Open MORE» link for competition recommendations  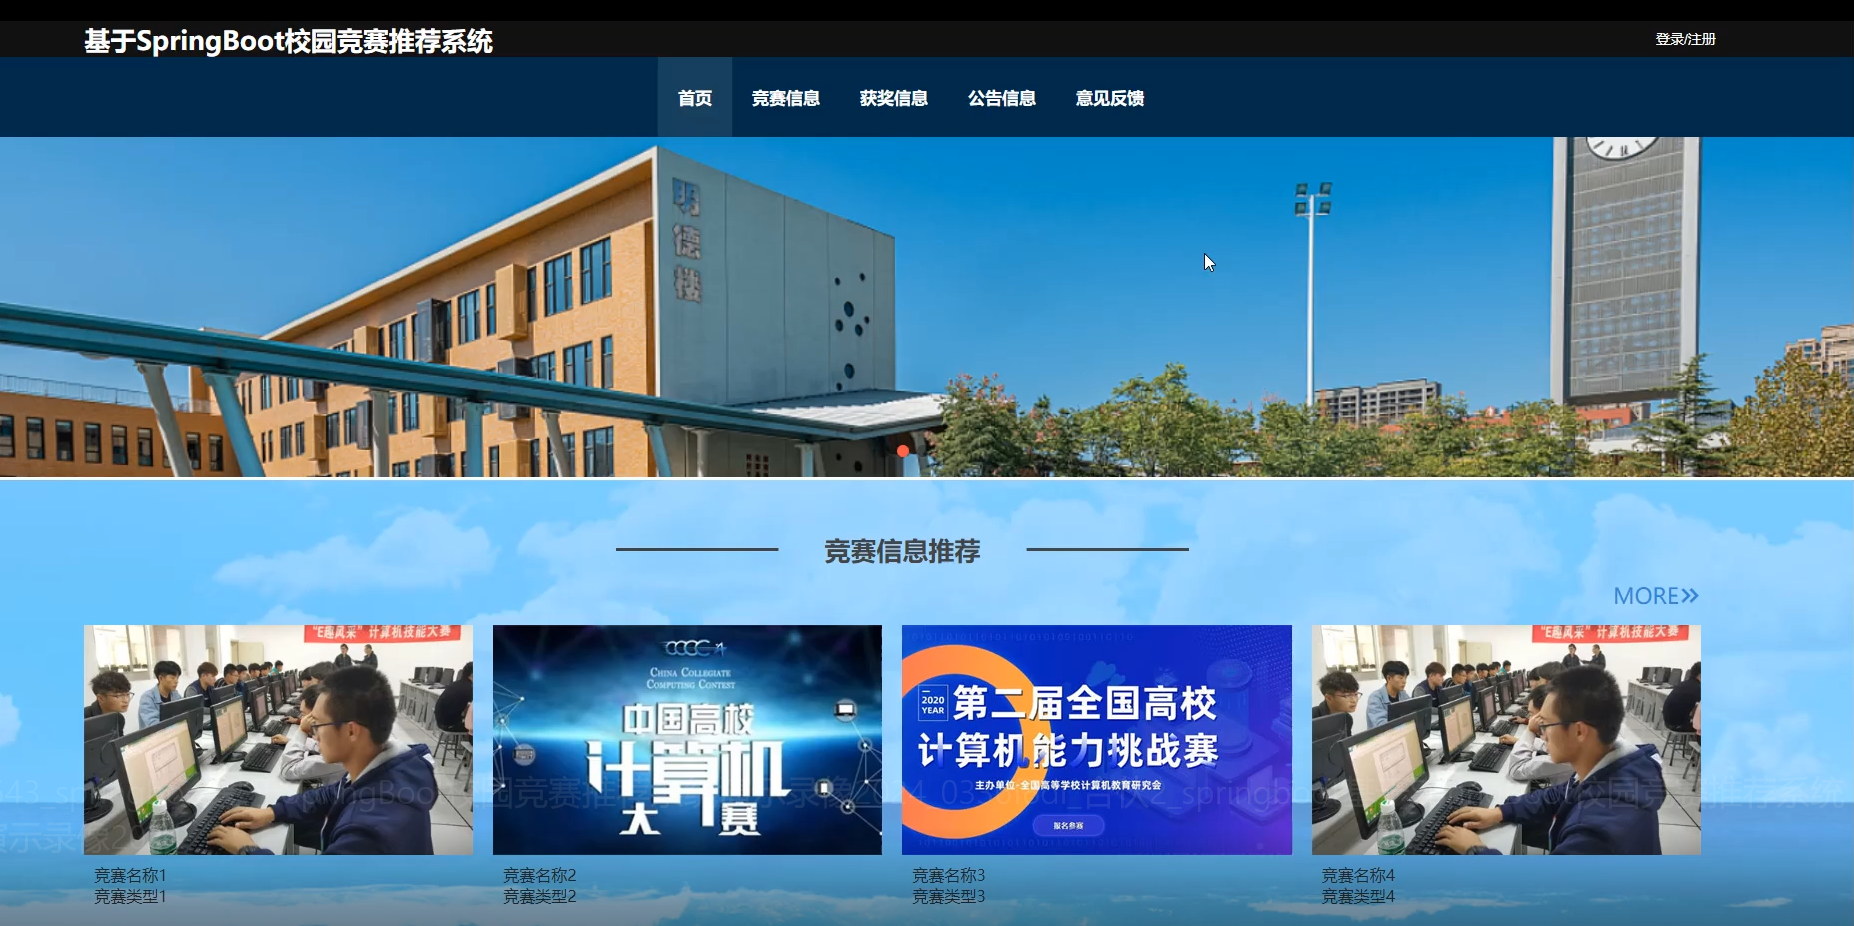(1656, 596)
